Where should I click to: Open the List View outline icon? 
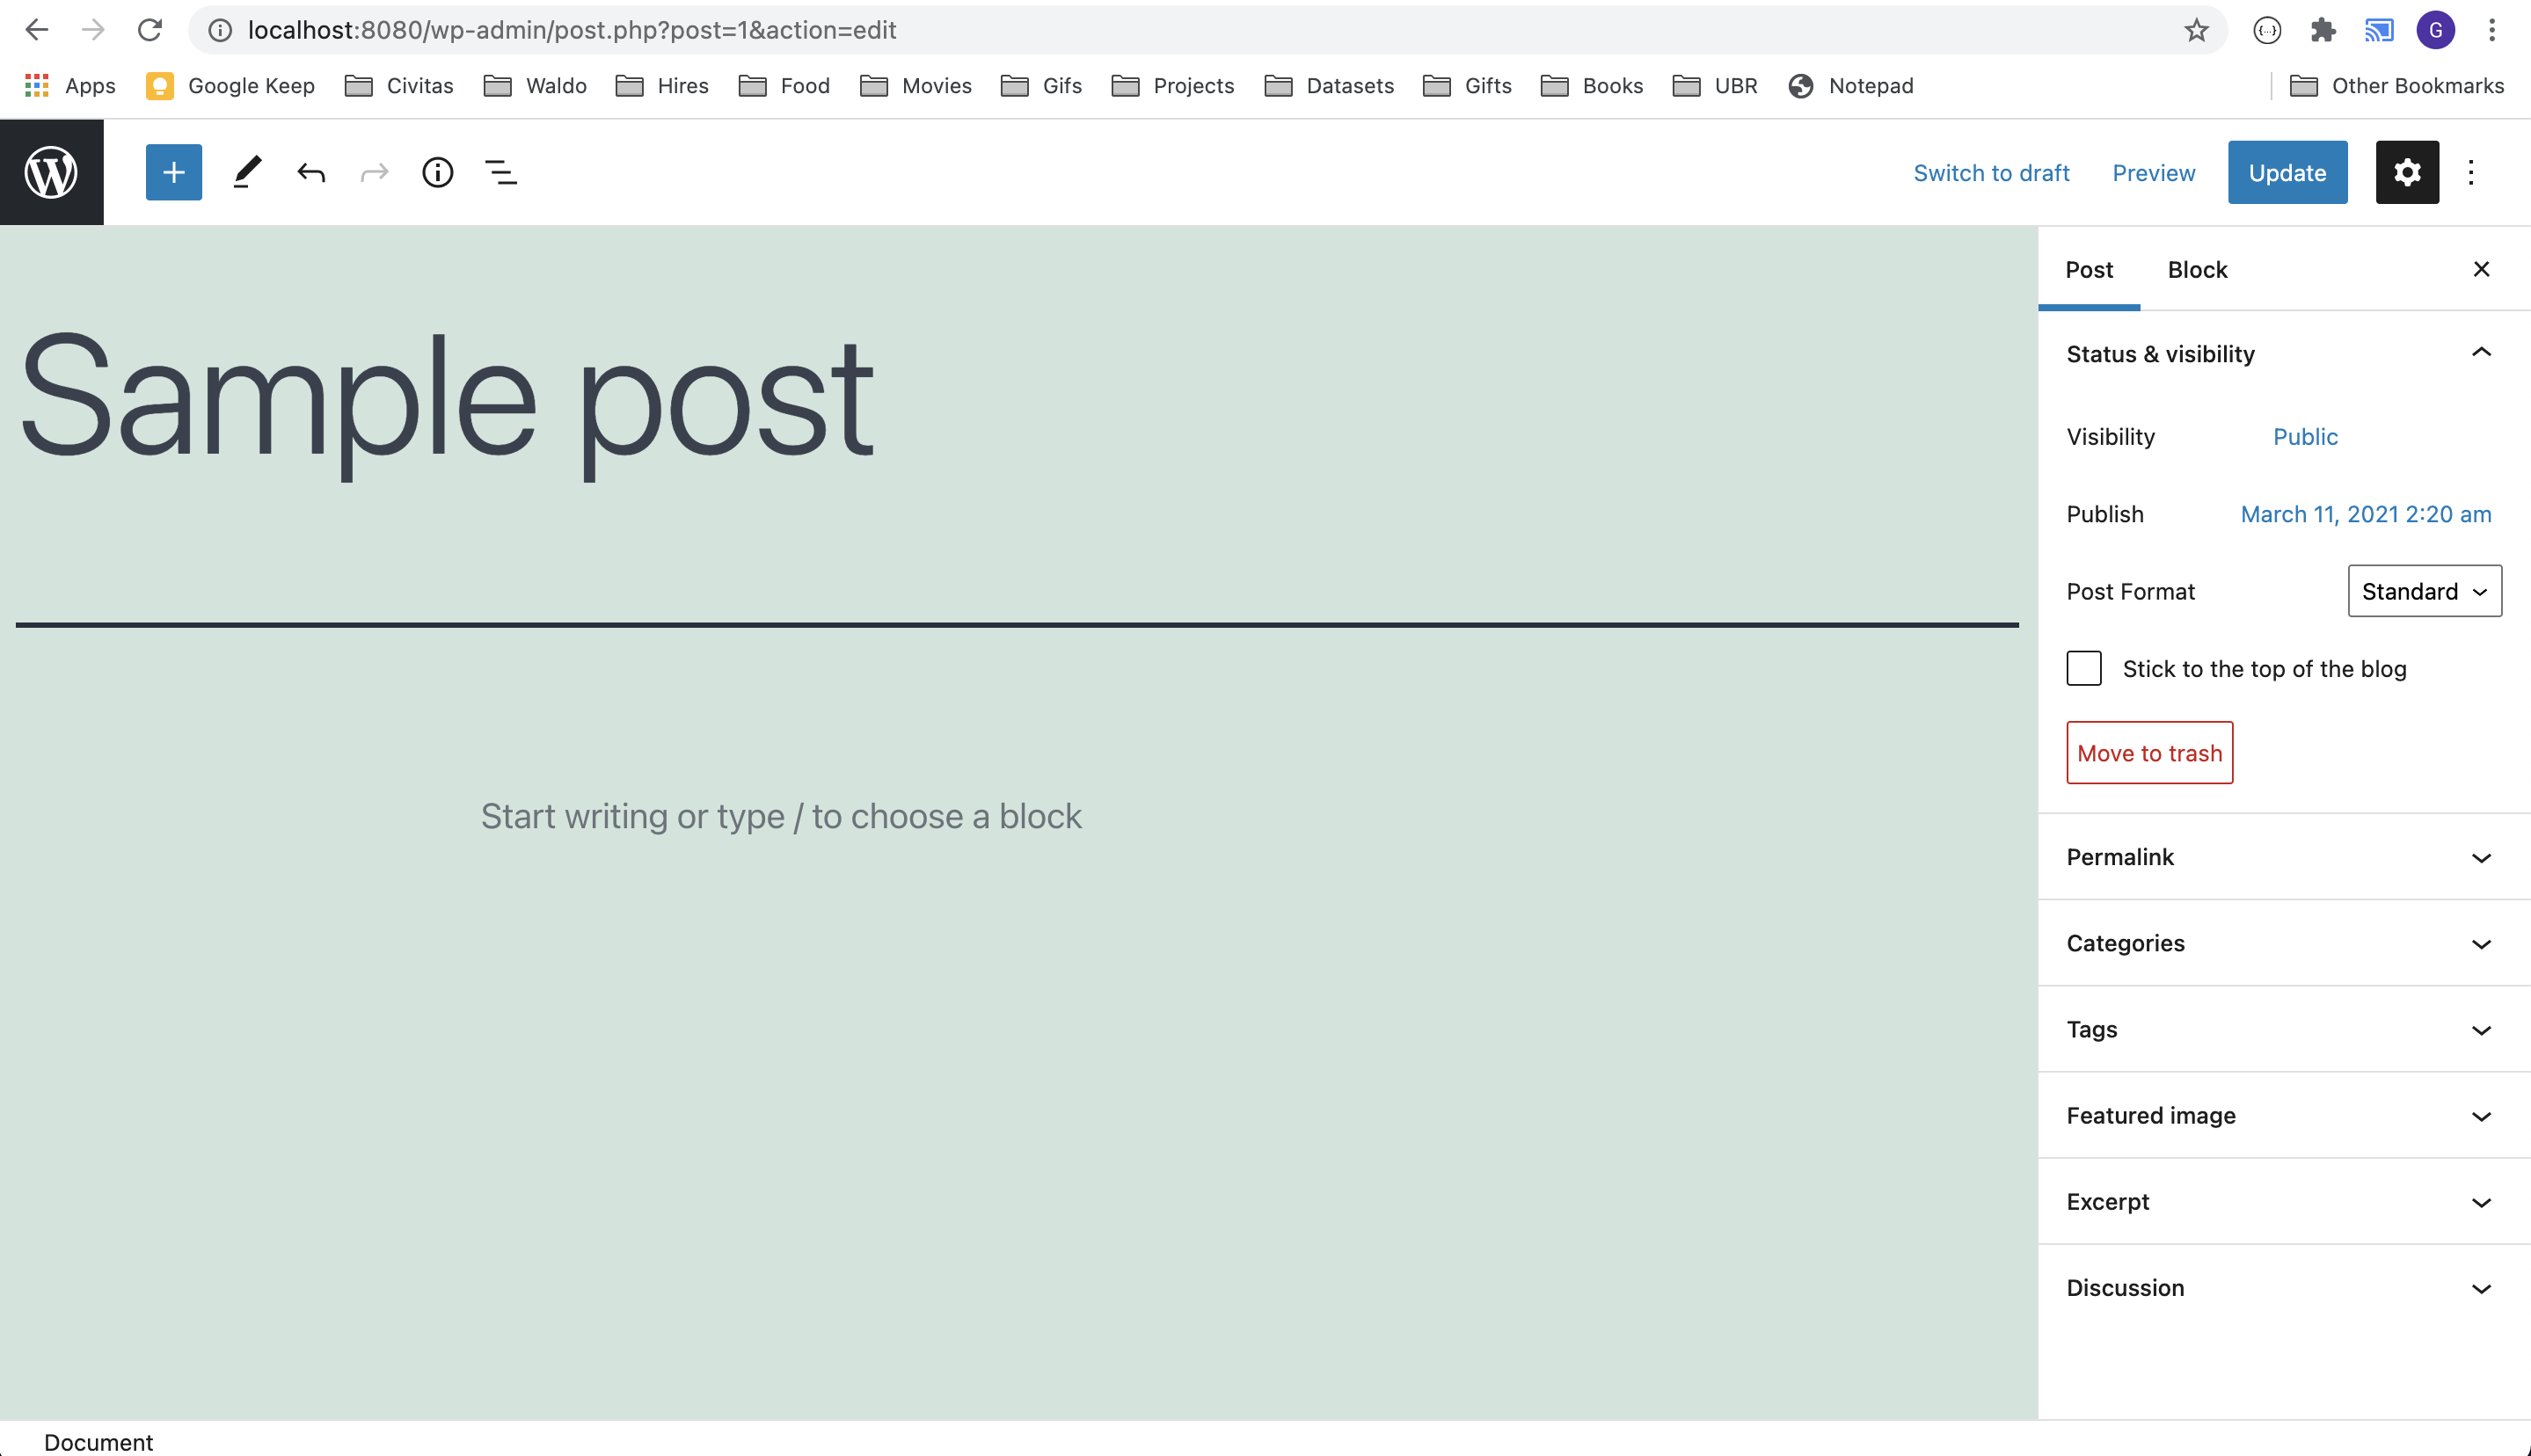[500, 172]
